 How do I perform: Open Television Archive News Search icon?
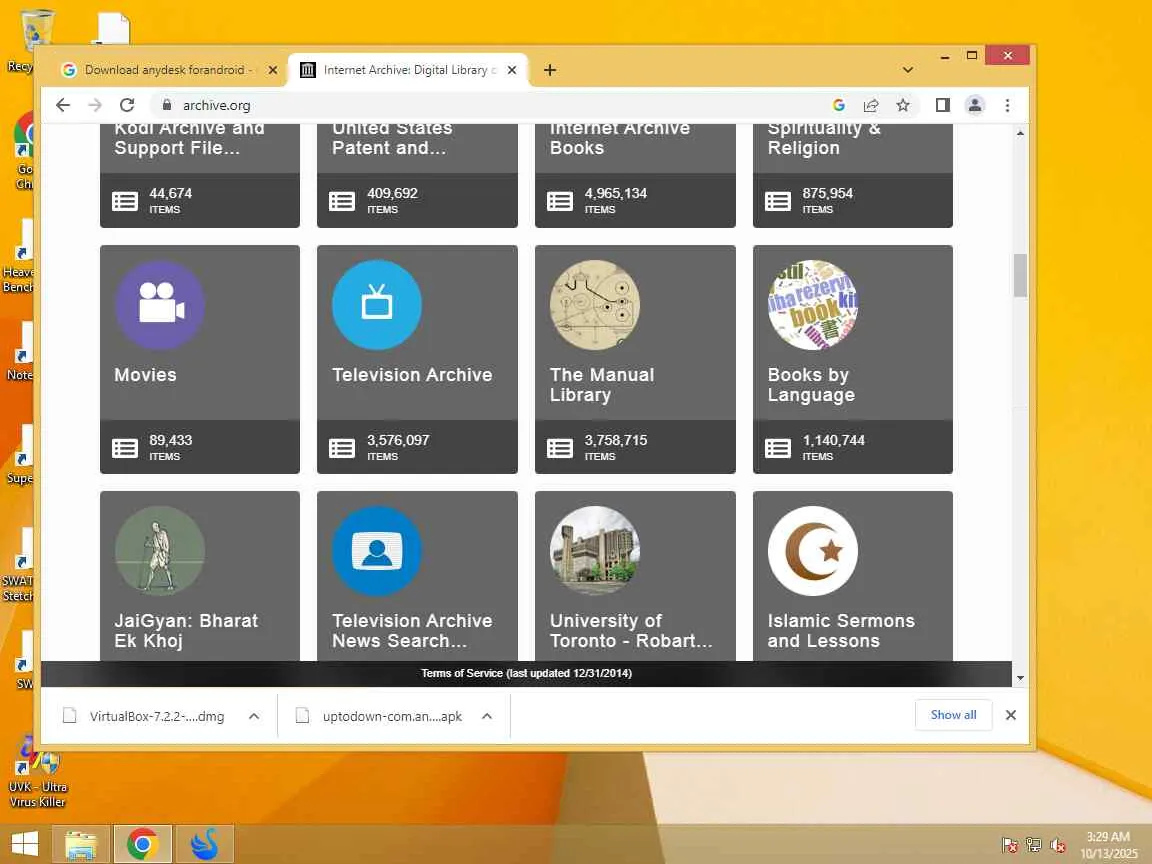pyautogui.click(x=377, y=550)
